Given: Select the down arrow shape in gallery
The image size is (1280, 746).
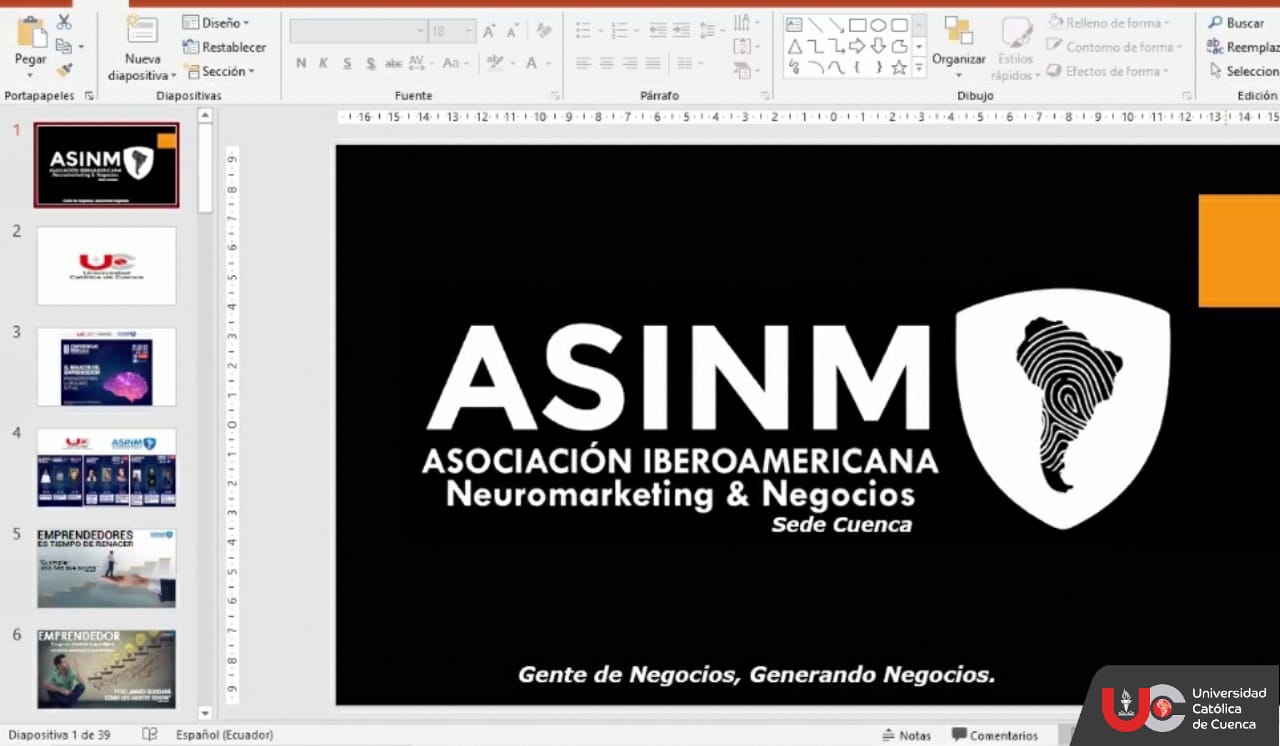Looking at the screenshot, I should click(x=878, y=46).
